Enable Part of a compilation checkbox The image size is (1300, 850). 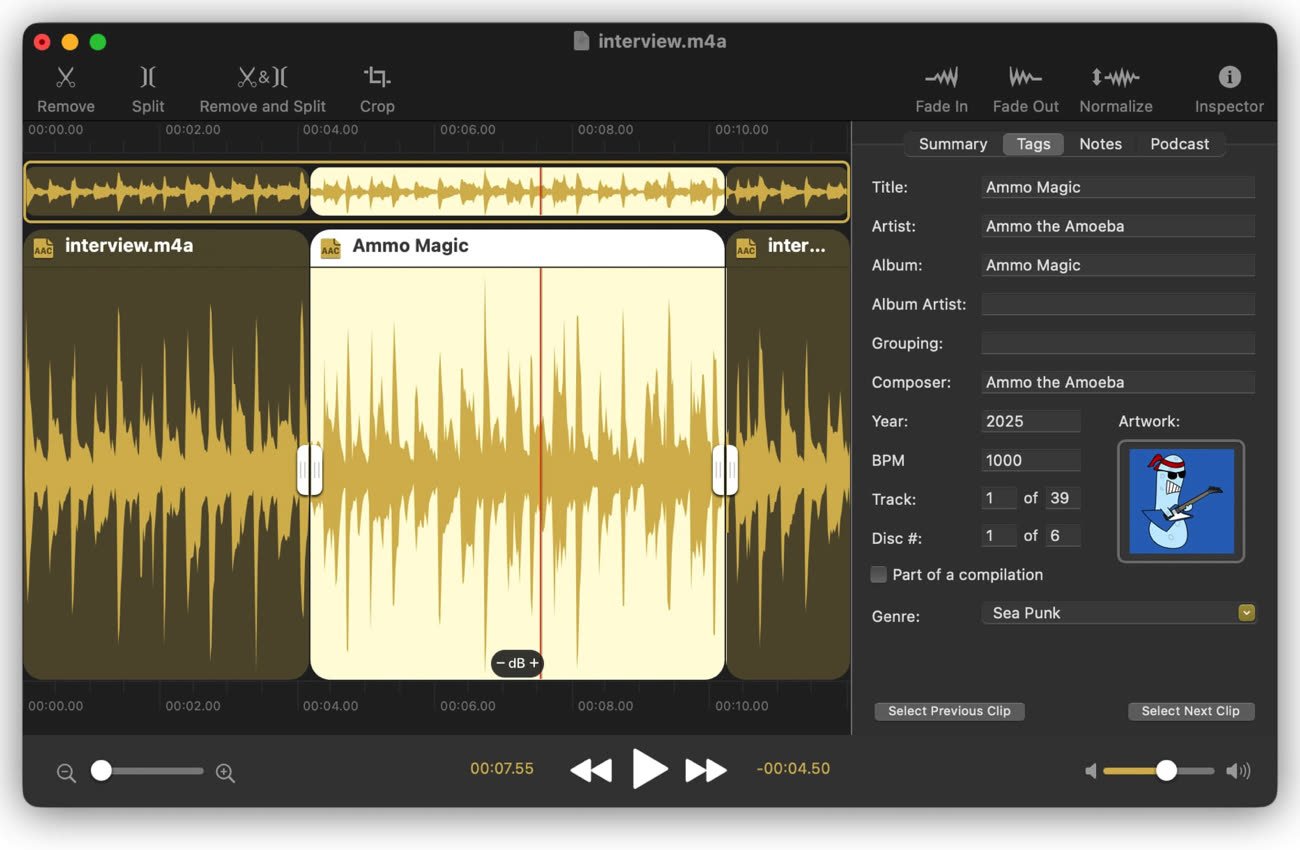tap(879, 574)
